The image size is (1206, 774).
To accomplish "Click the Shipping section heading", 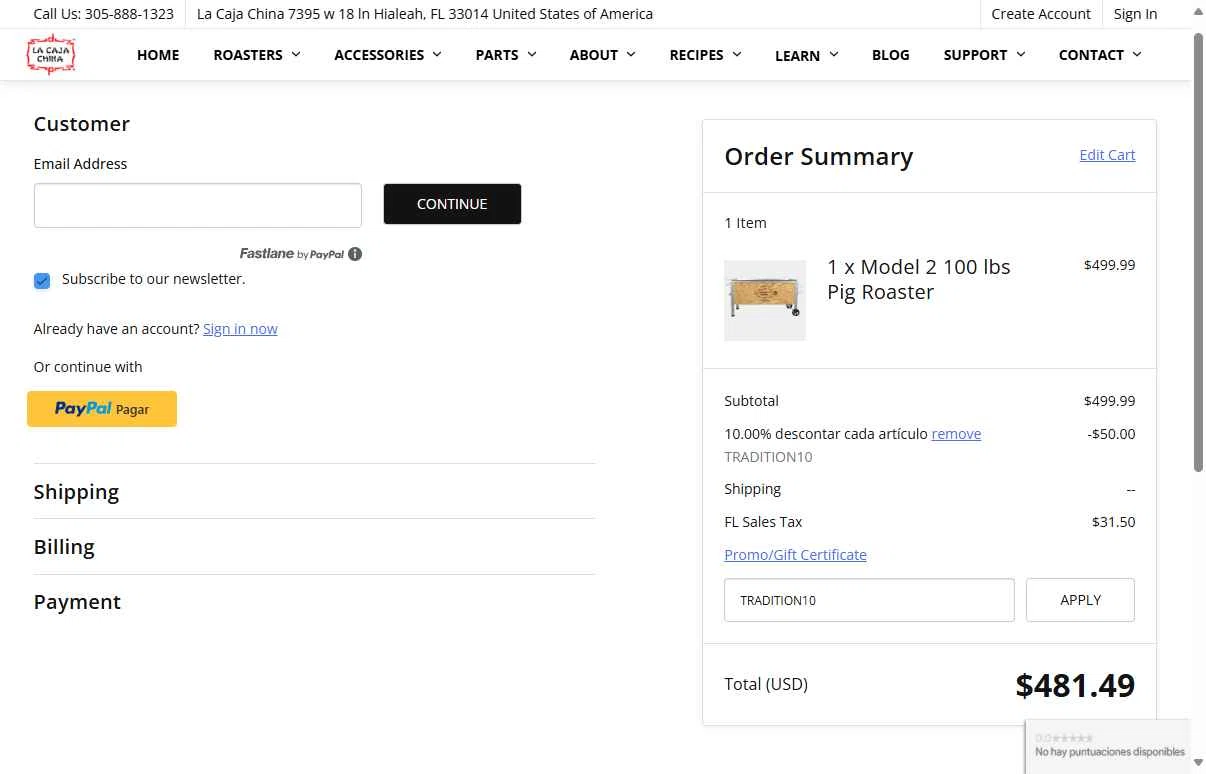I will tap(76, 492).
